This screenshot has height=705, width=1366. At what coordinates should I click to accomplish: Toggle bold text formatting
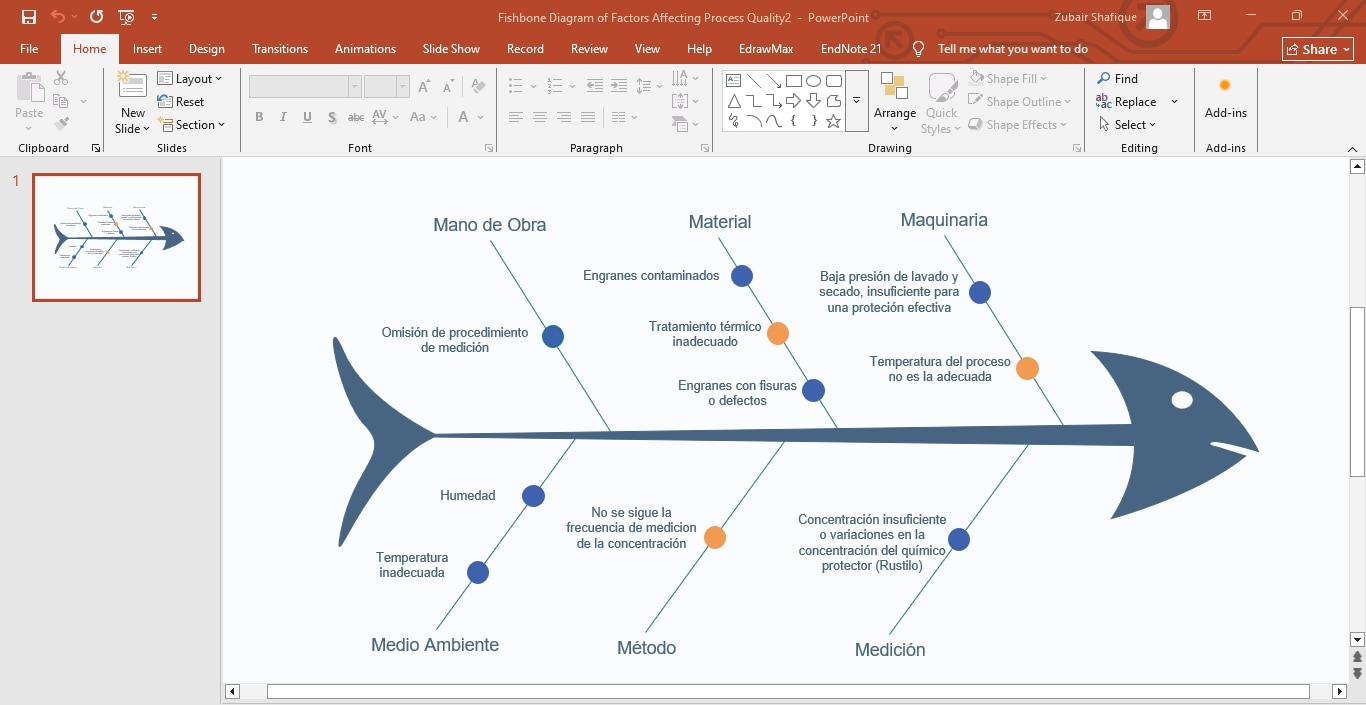click(x=259, y=117)
